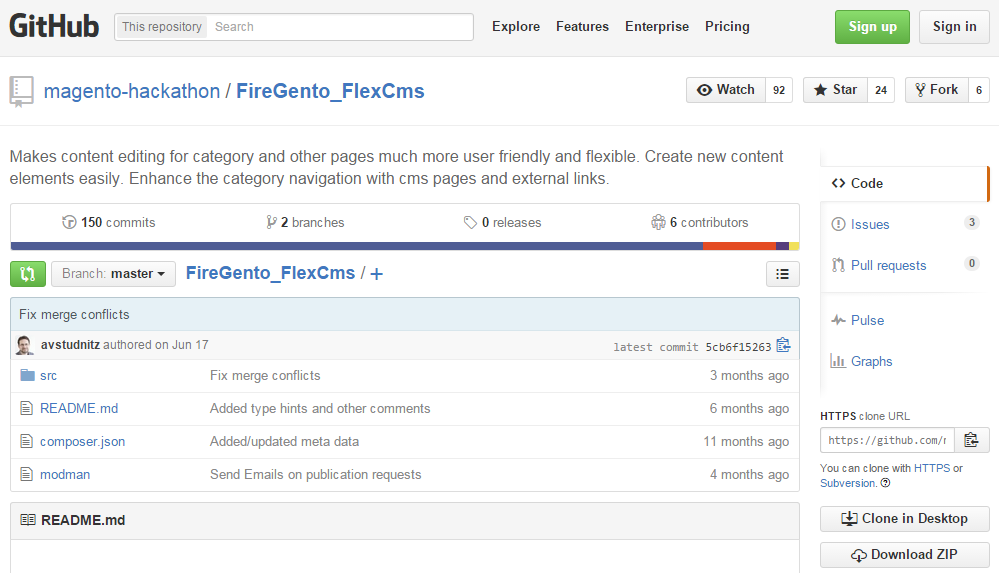Screen dimensions: 999x573
Task: Click the README.md file icon in list
Action: pos(26,408)
